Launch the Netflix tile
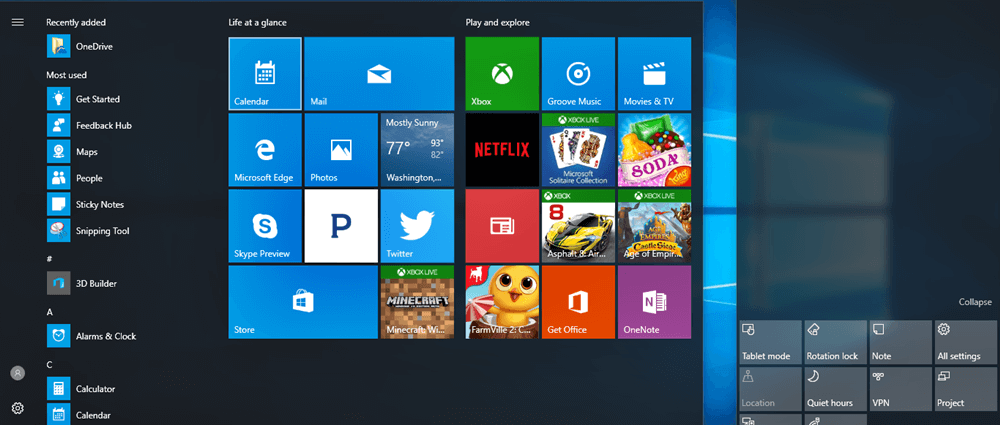 click(x=502, y=150)
